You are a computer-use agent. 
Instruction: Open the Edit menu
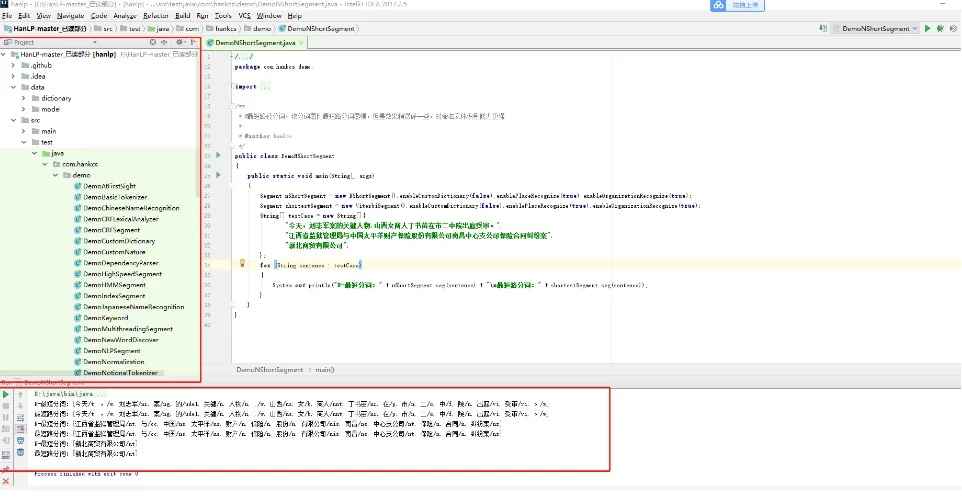click(x=24, y=15)
